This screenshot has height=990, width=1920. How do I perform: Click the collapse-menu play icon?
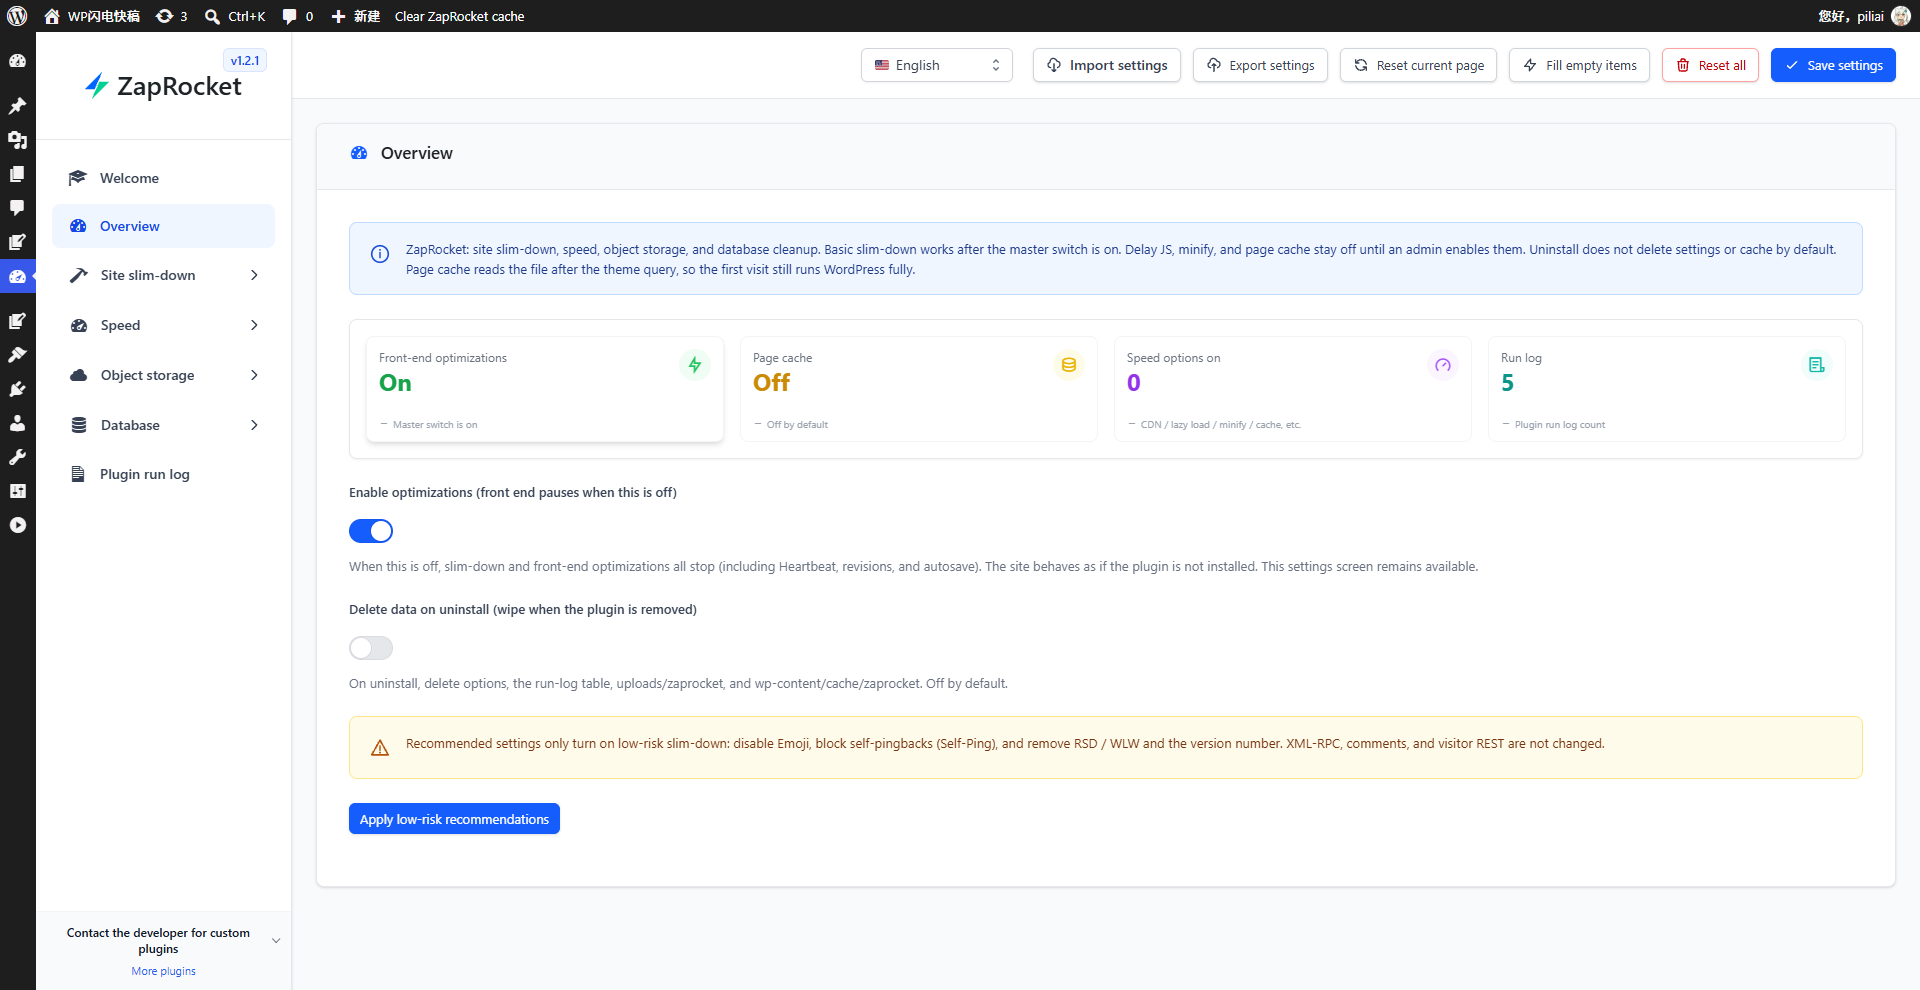[17, 525]
